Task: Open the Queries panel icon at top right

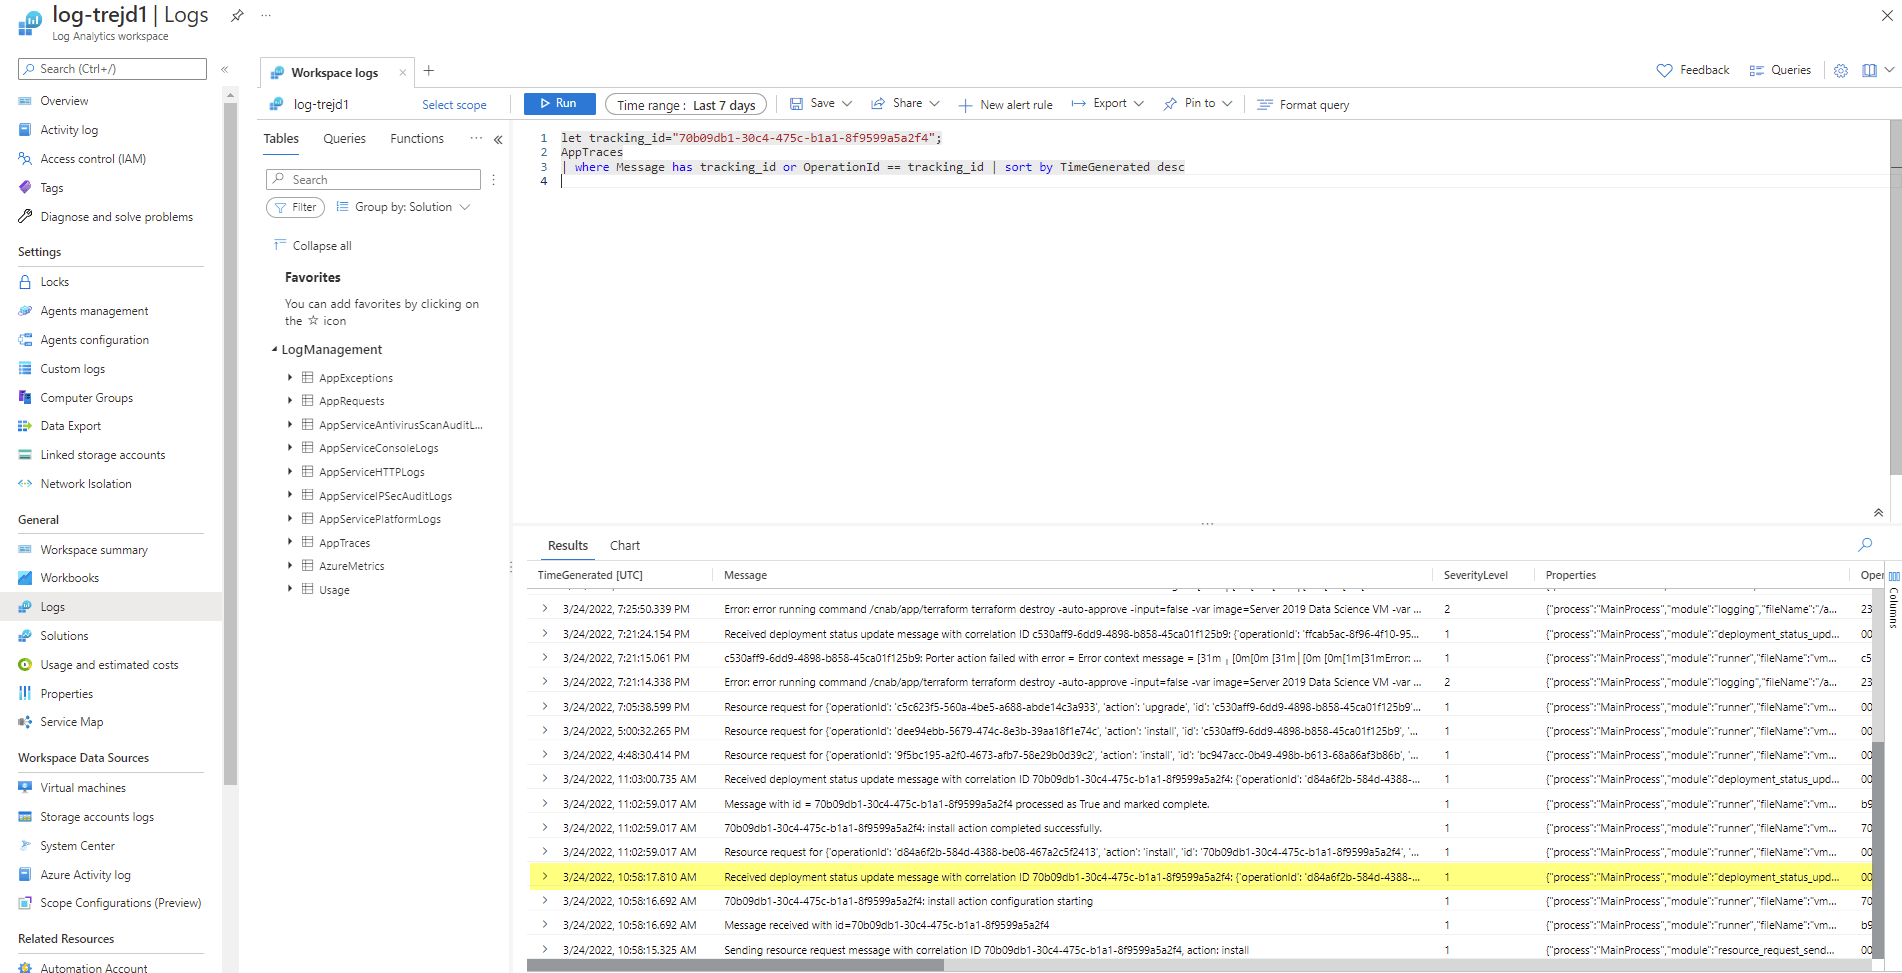Action: tap(1779, 70)
